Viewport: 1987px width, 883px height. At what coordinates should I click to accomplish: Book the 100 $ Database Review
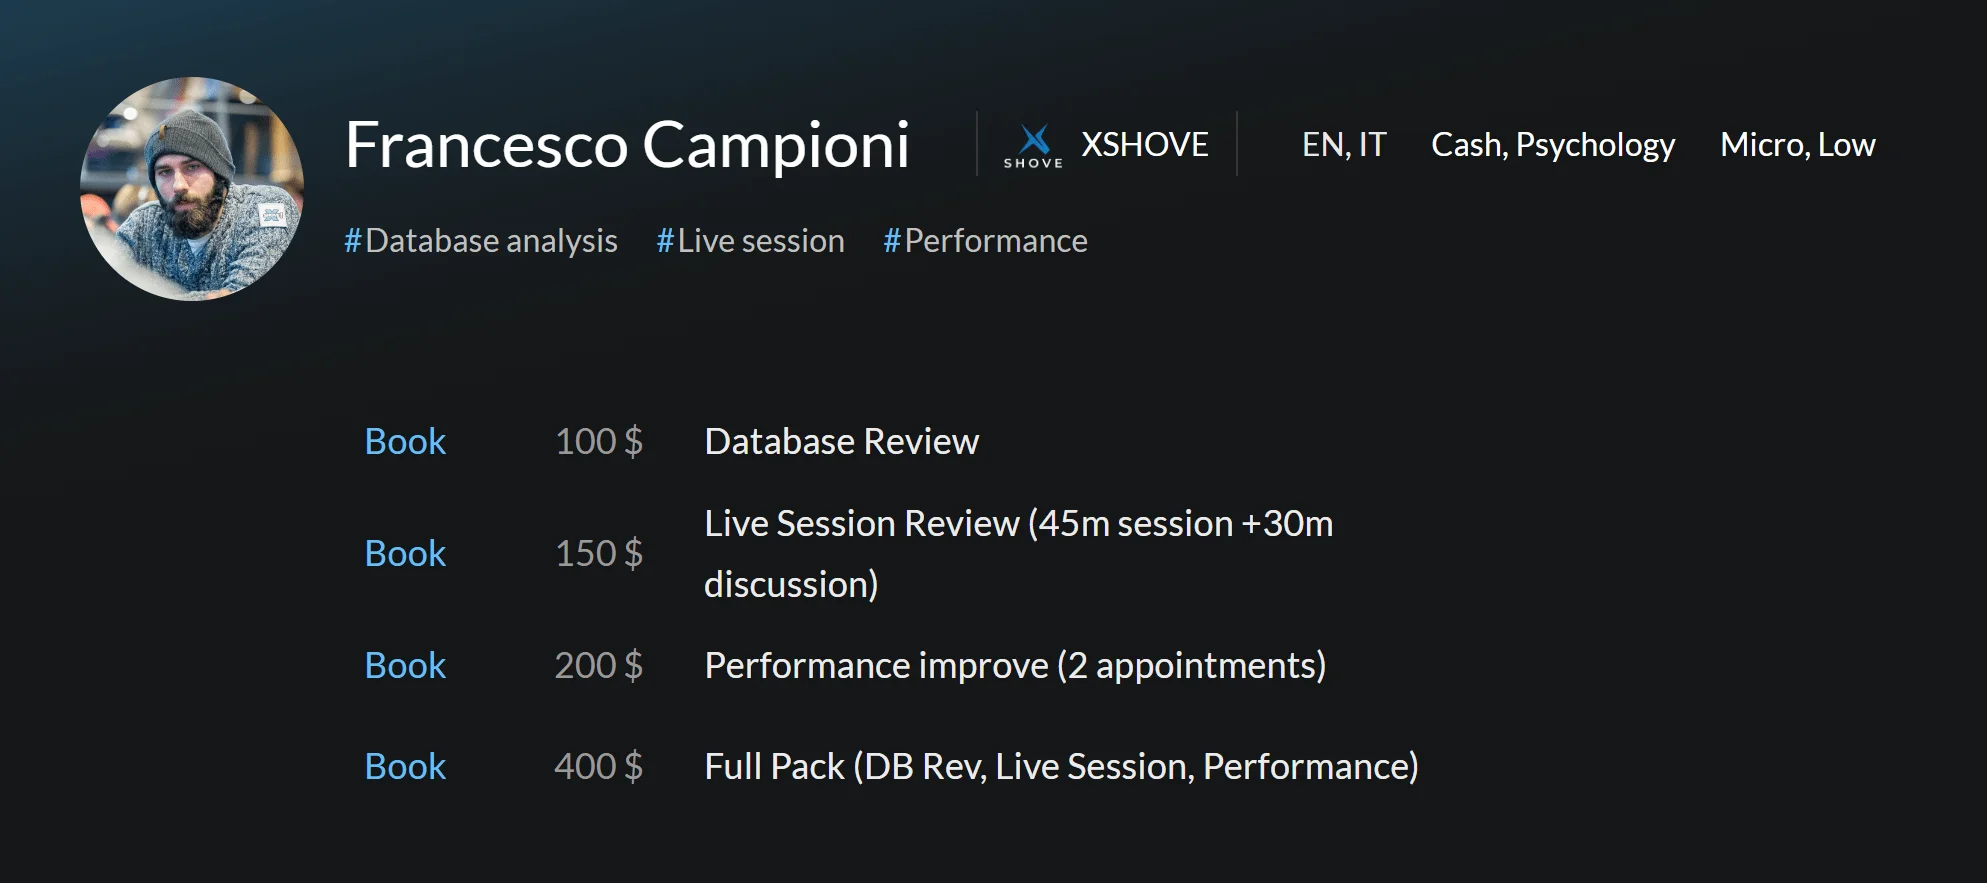click(x=405, y=442)
